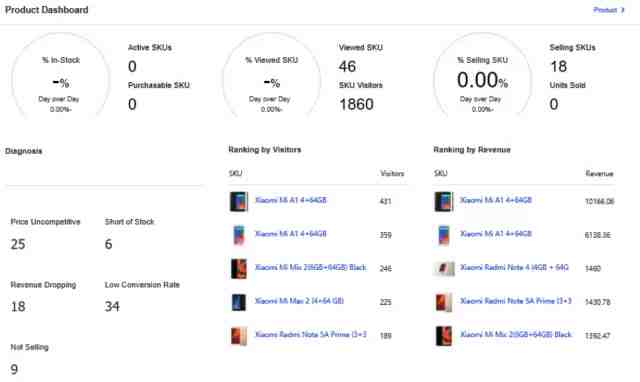The image size is (640, 382).
Task: Click the % Selling SKU gauge circle
Action: coord(482,76)
